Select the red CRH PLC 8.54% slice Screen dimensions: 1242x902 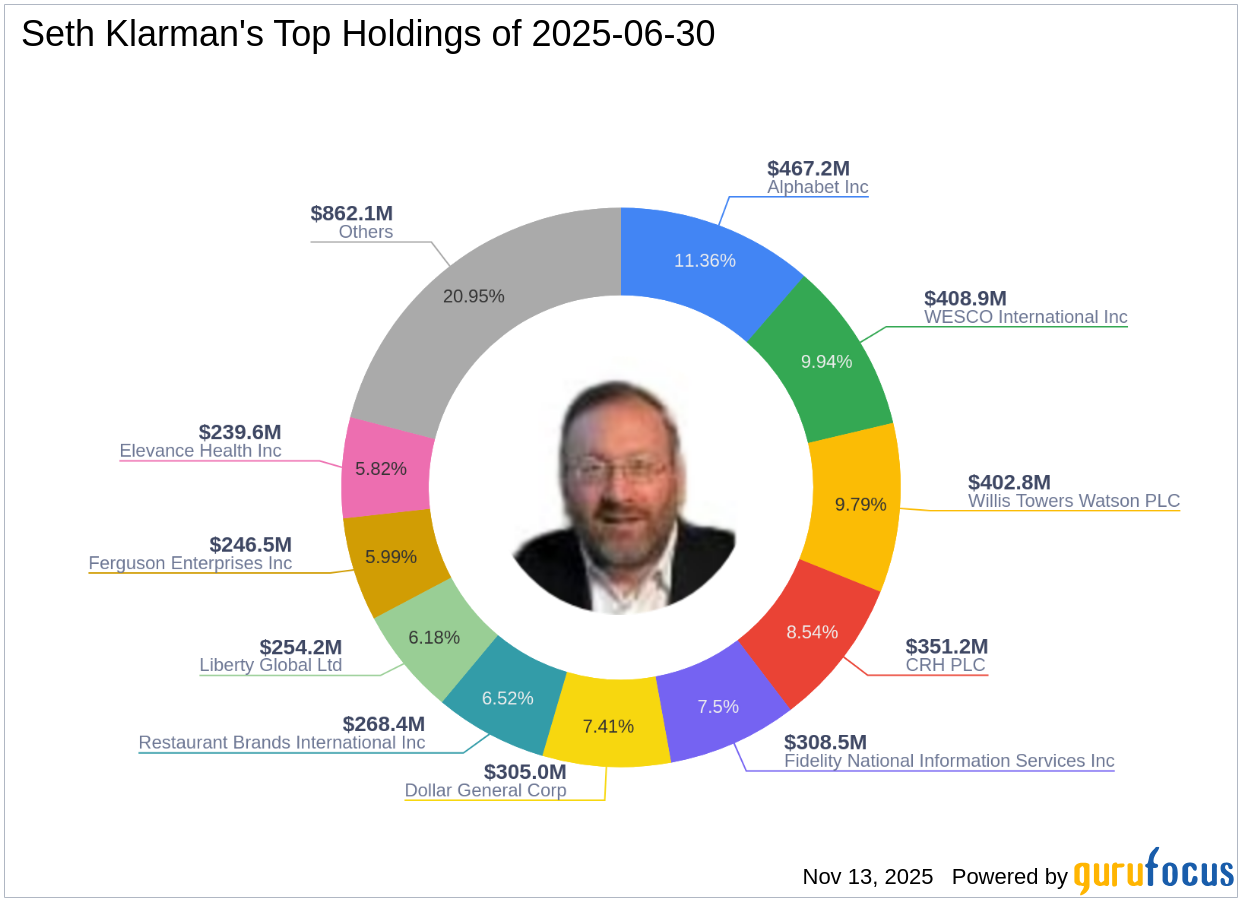coord(812,631)
